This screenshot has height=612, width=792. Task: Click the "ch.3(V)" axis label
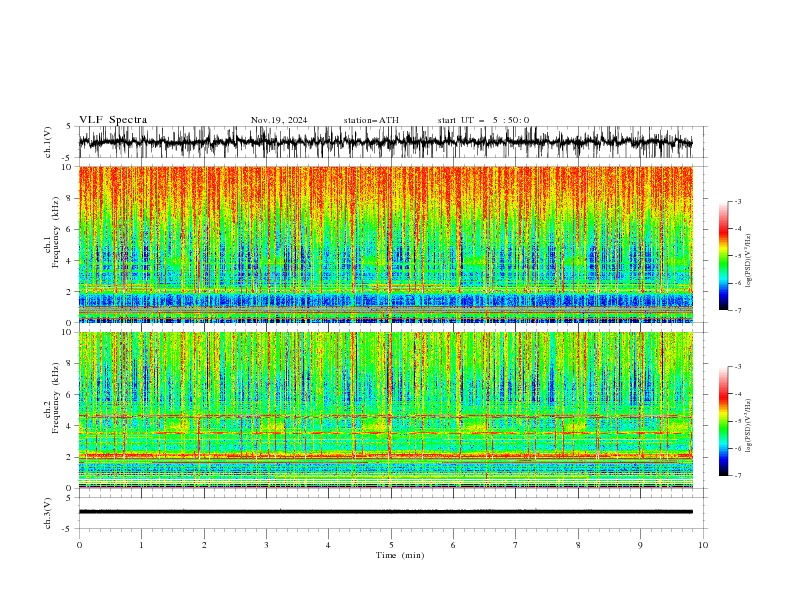pyautogui.click(x=48, y=513)
